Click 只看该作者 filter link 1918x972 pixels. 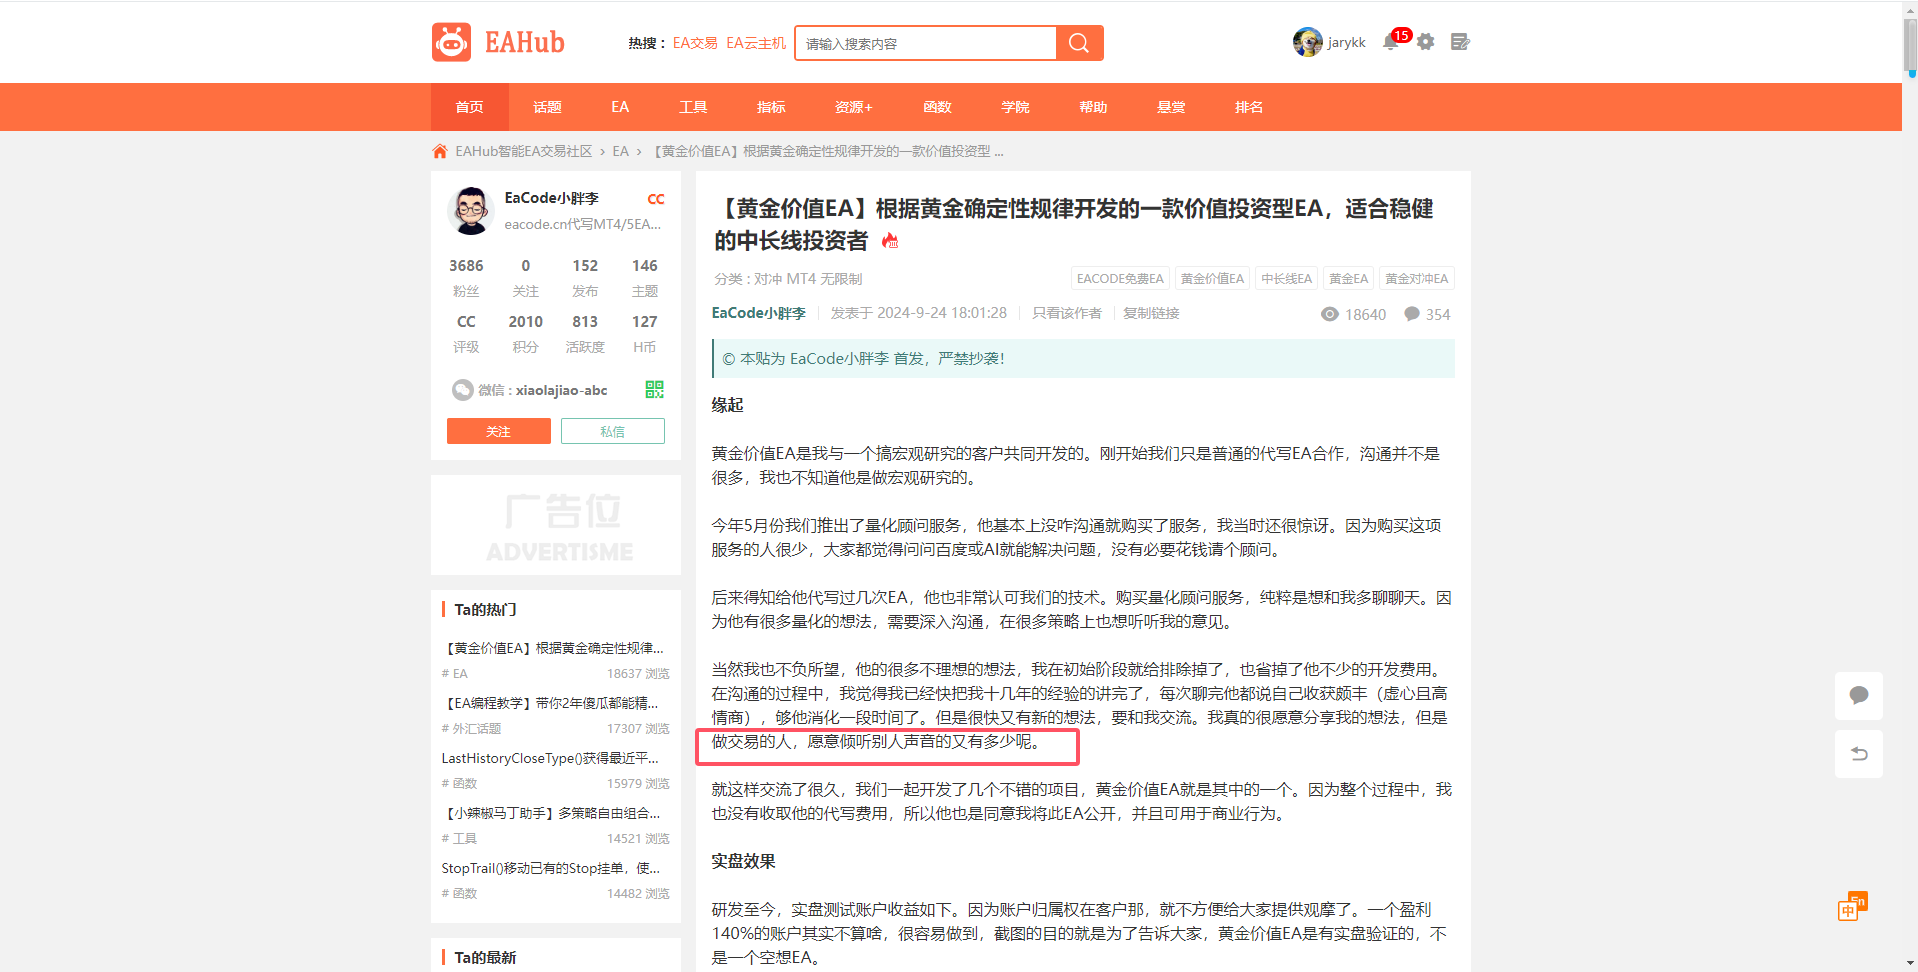pos(1067,313)
